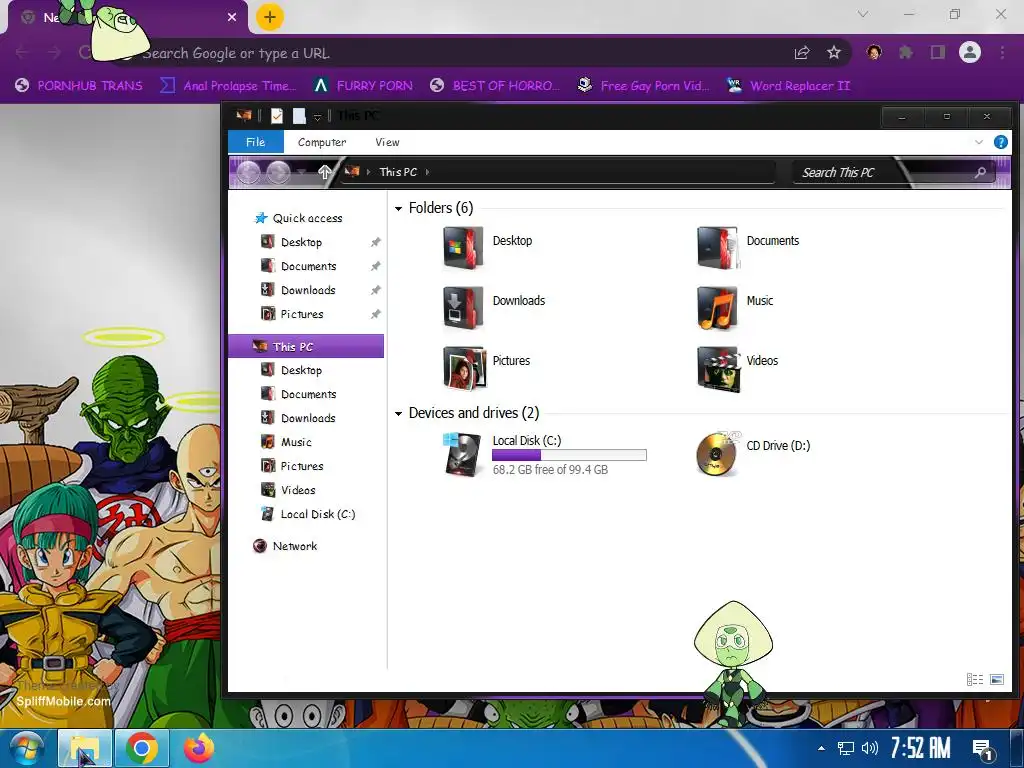The height and width of the screenshot is (768, 1024).
Task: Toggle Chrome side panel icon
Action: click(x=938, y=52)
